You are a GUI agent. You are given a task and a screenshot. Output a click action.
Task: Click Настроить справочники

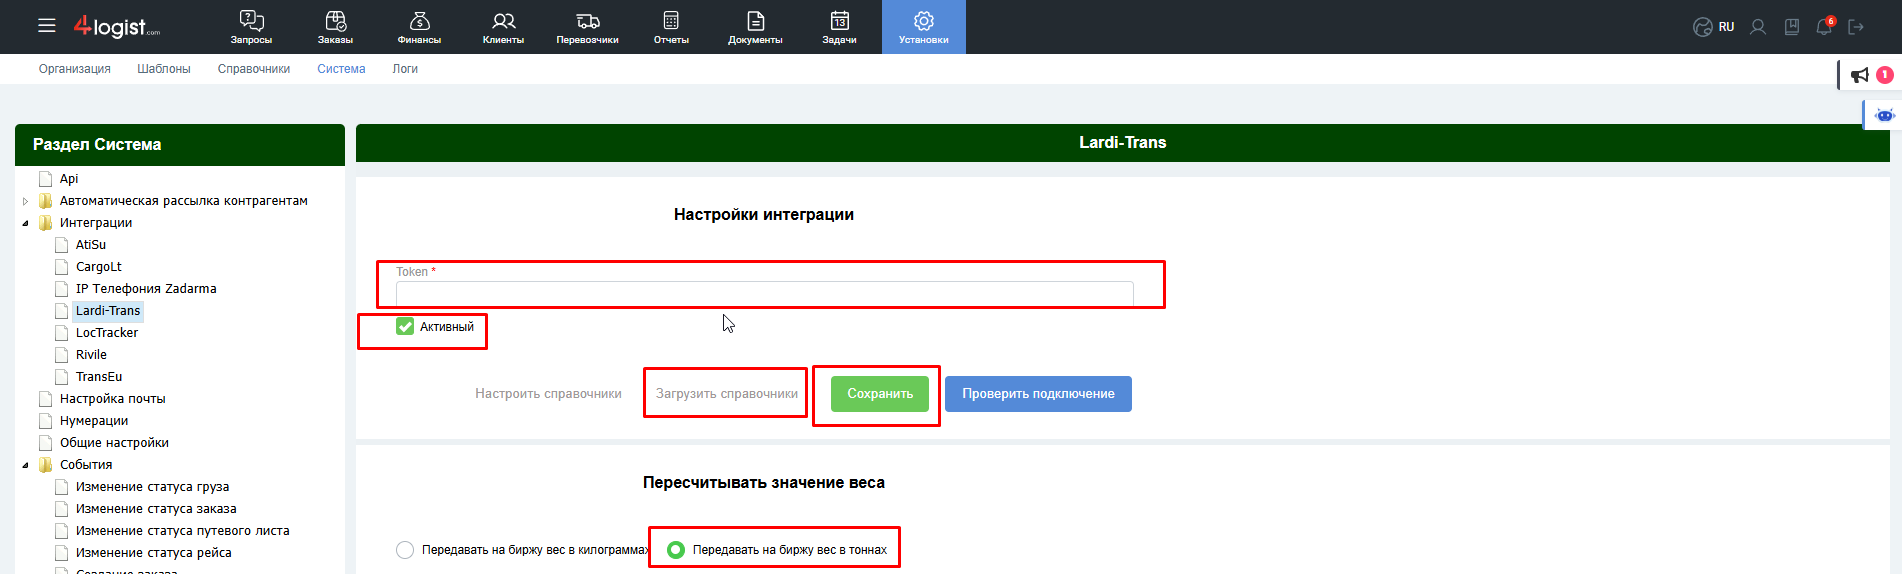pyautogui.click(x=548, y=394)
